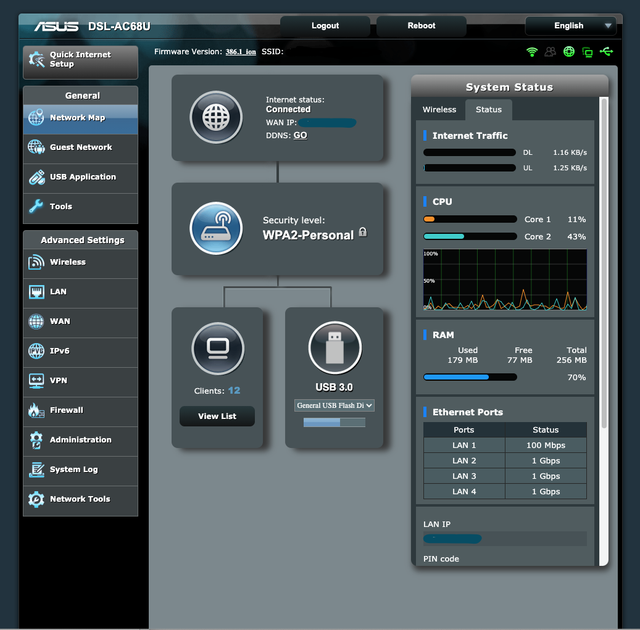This screenshot has height=630, width=640.
Task: Expand the General USB Flash Disk dropdown
Action: 334,405
